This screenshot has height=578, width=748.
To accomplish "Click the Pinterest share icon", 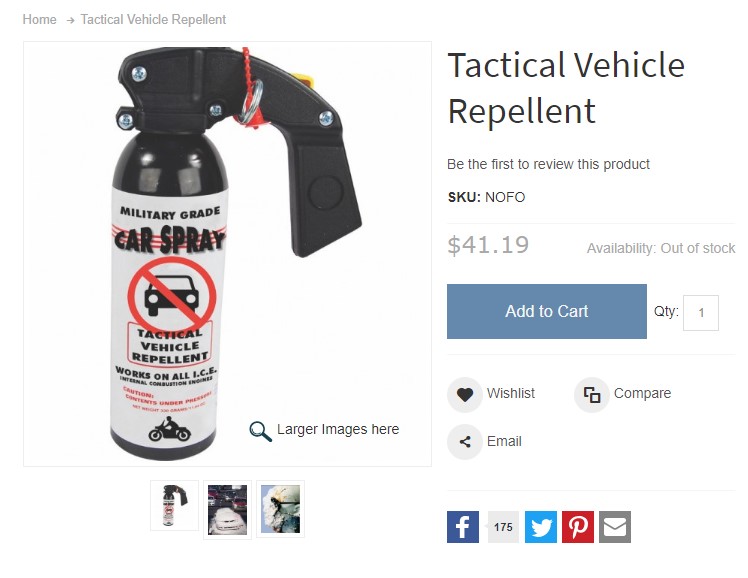I will click(x=578, y=527).
